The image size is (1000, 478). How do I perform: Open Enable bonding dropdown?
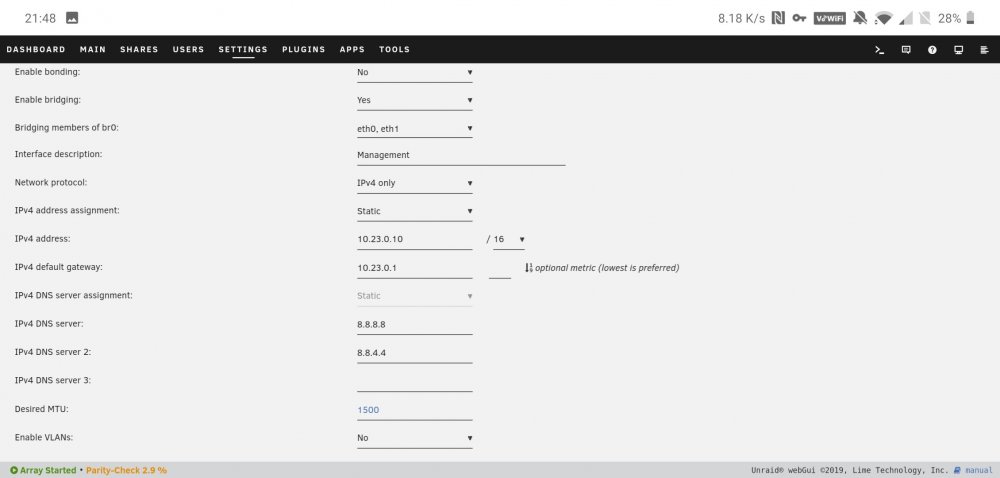pos(415,73)
